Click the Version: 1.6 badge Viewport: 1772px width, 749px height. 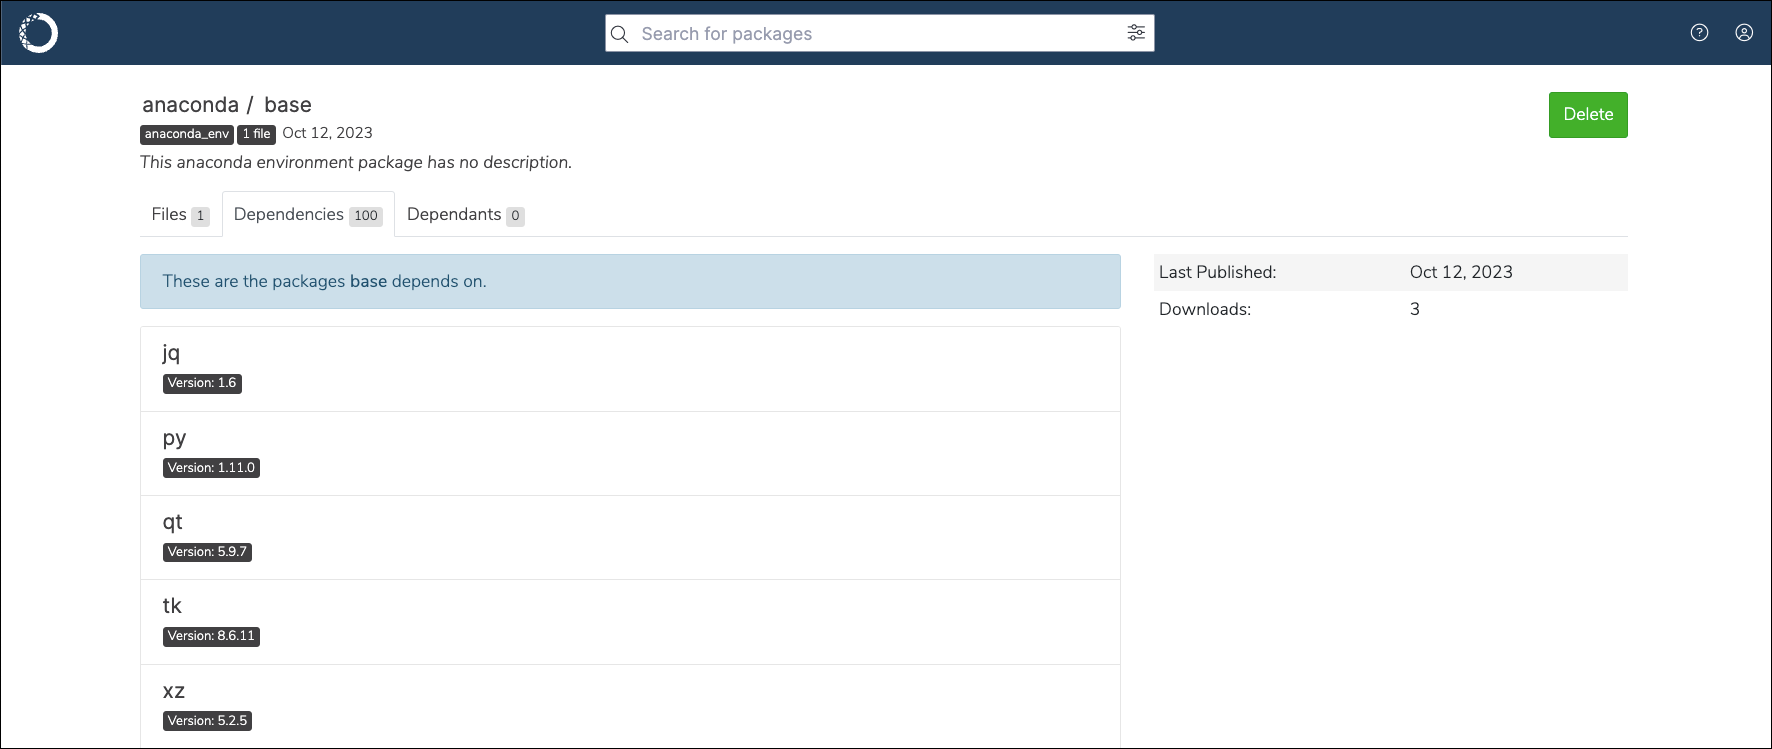(202, 383)
